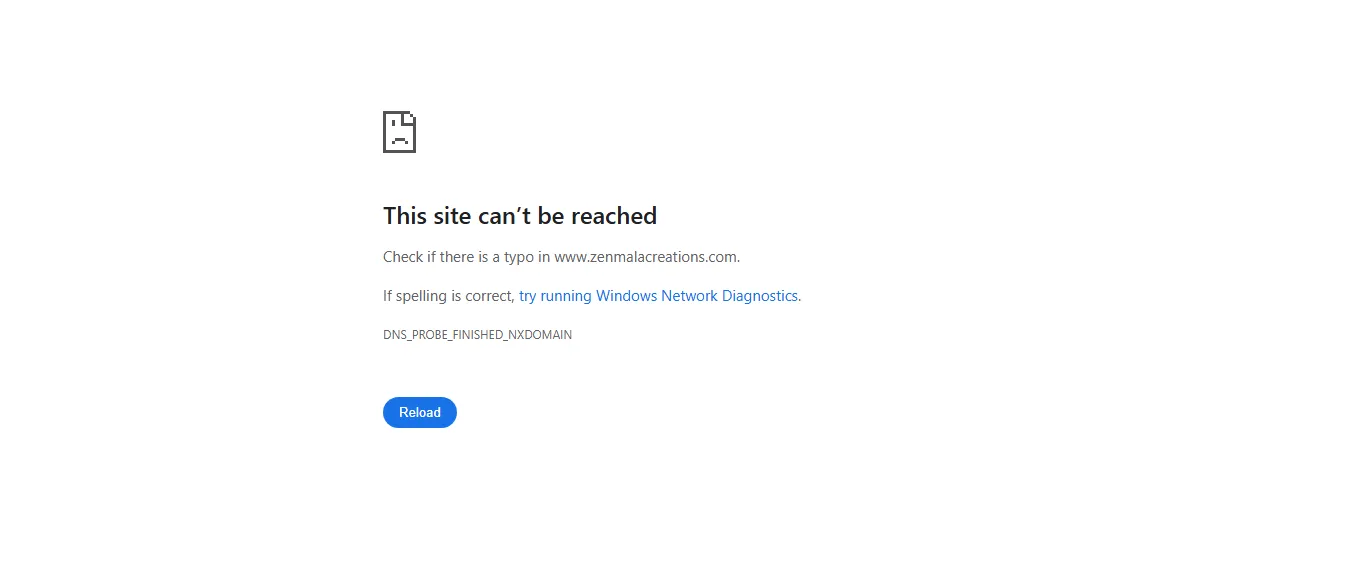Screen dimensions: 1366x581
Task: Click the frowning mouth on the error icon
Action: pos(399,141)
